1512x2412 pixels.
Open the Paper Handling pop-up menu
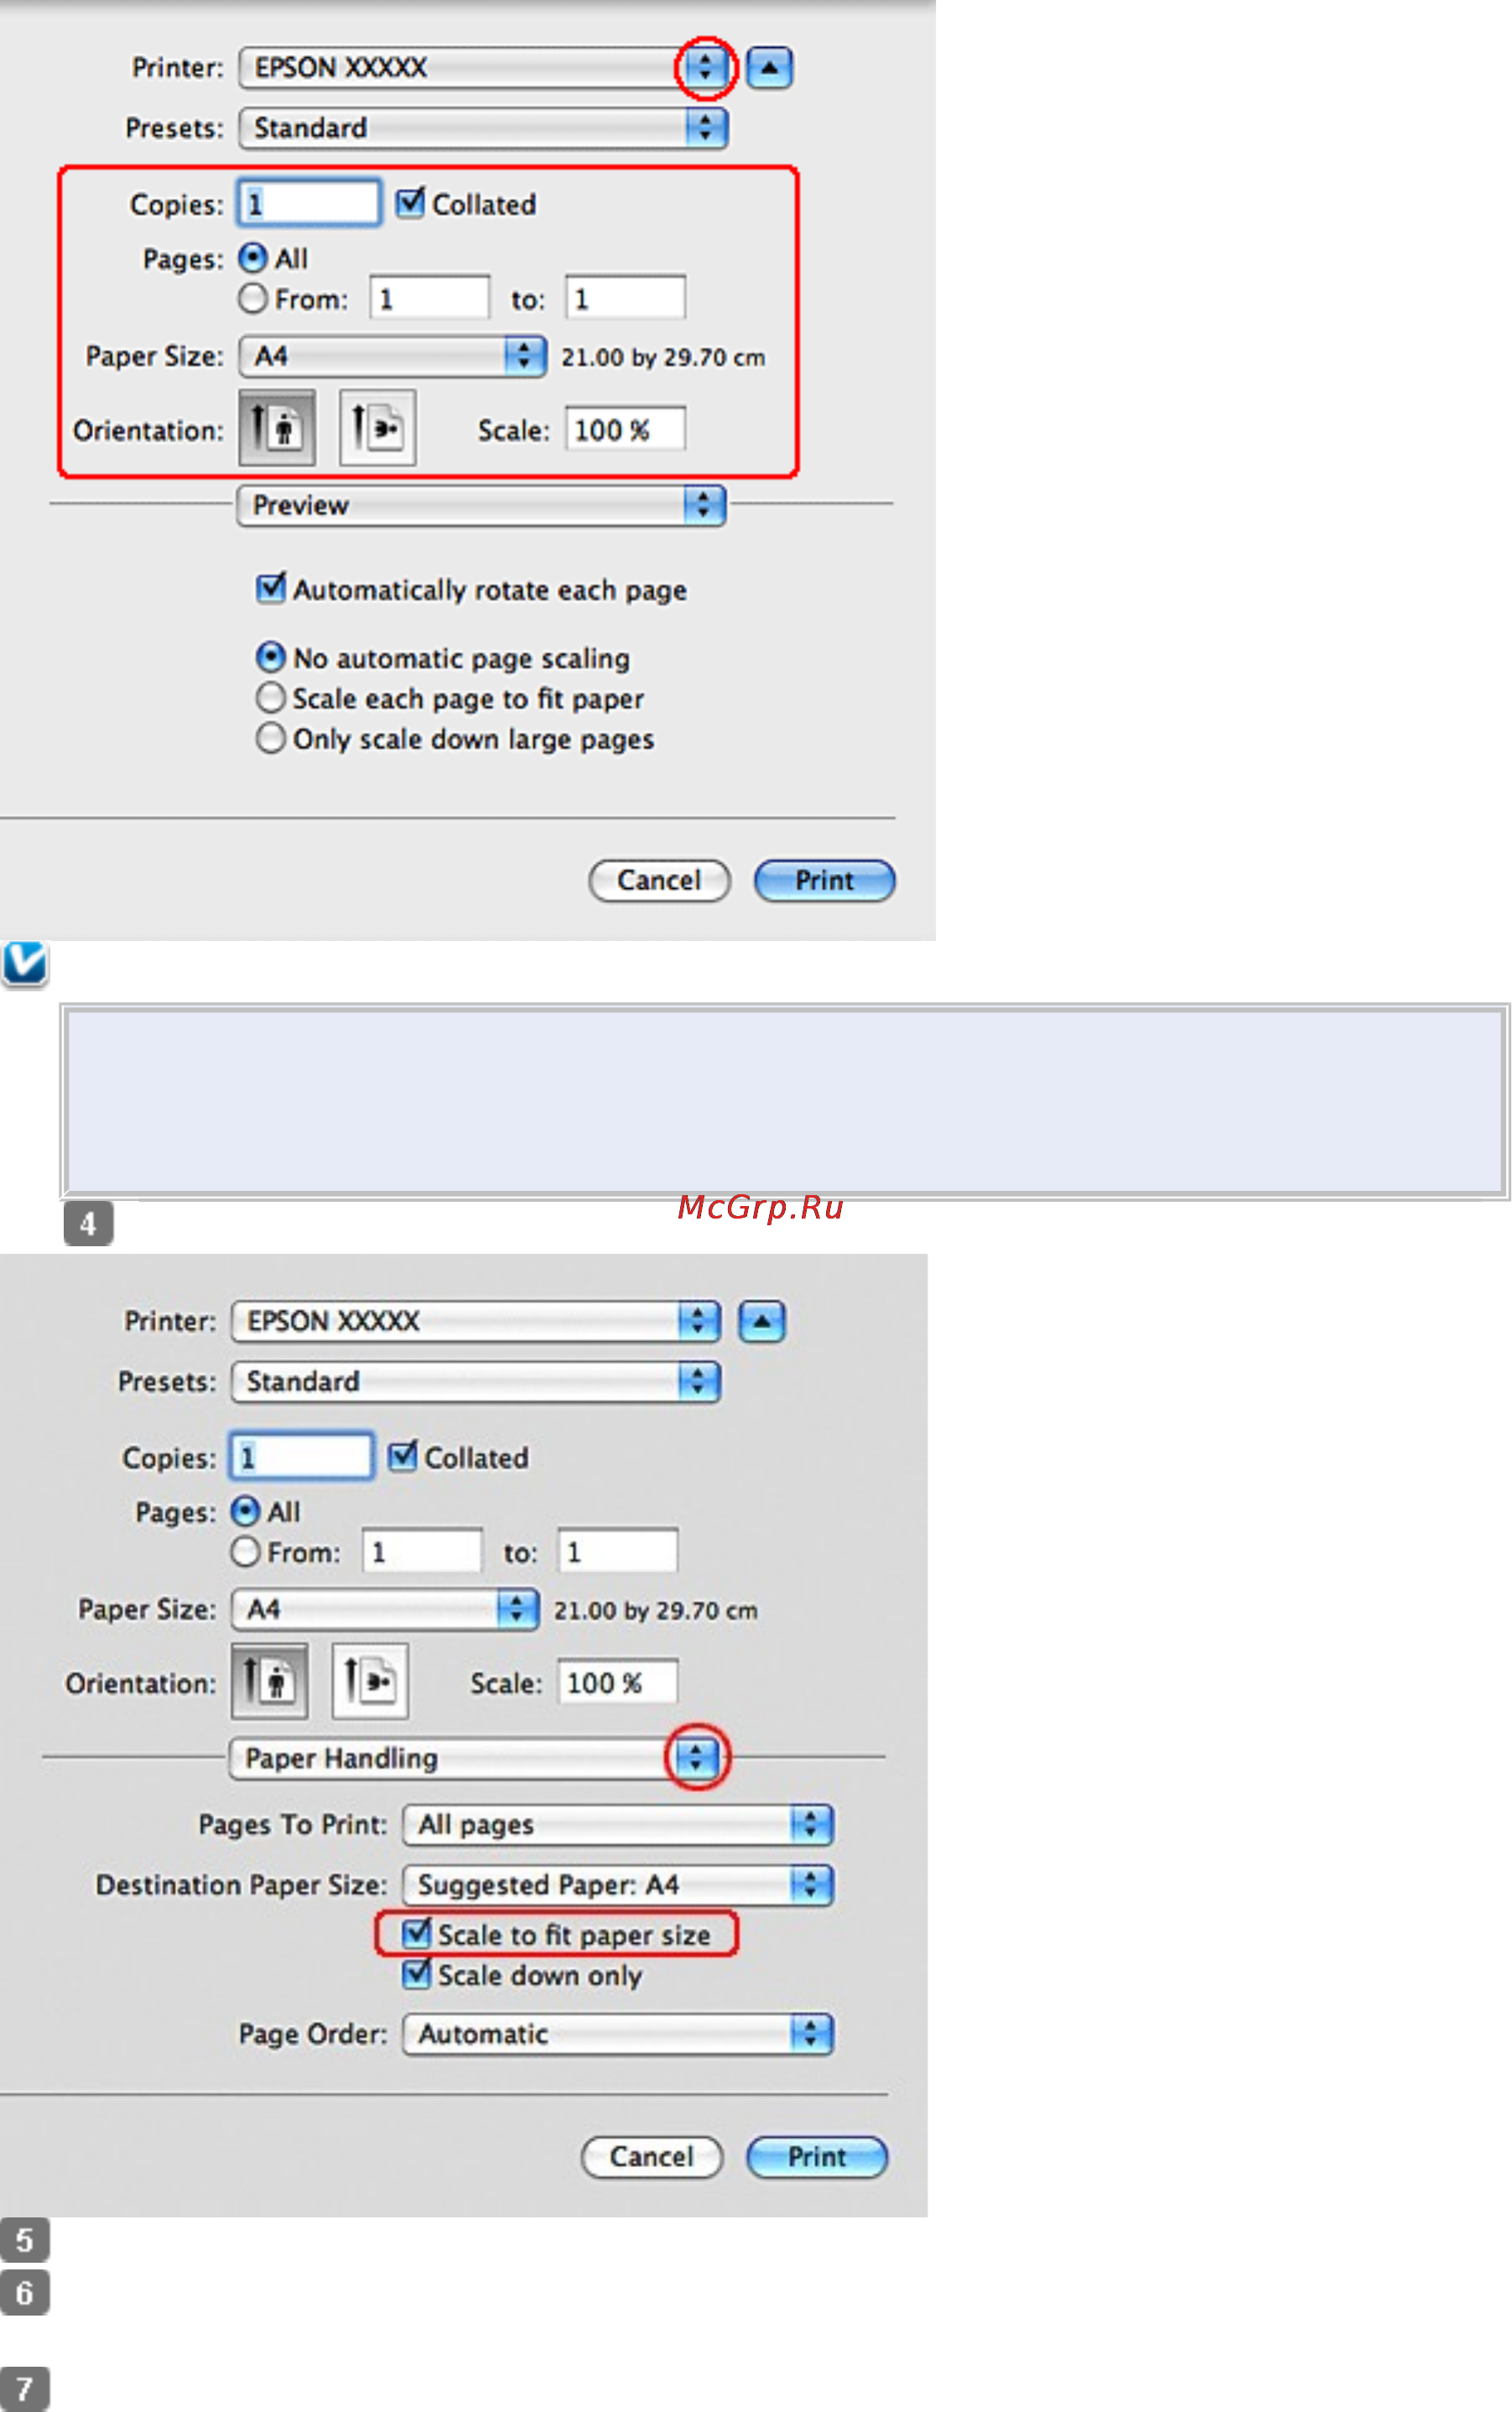[x=474, y=1758]
